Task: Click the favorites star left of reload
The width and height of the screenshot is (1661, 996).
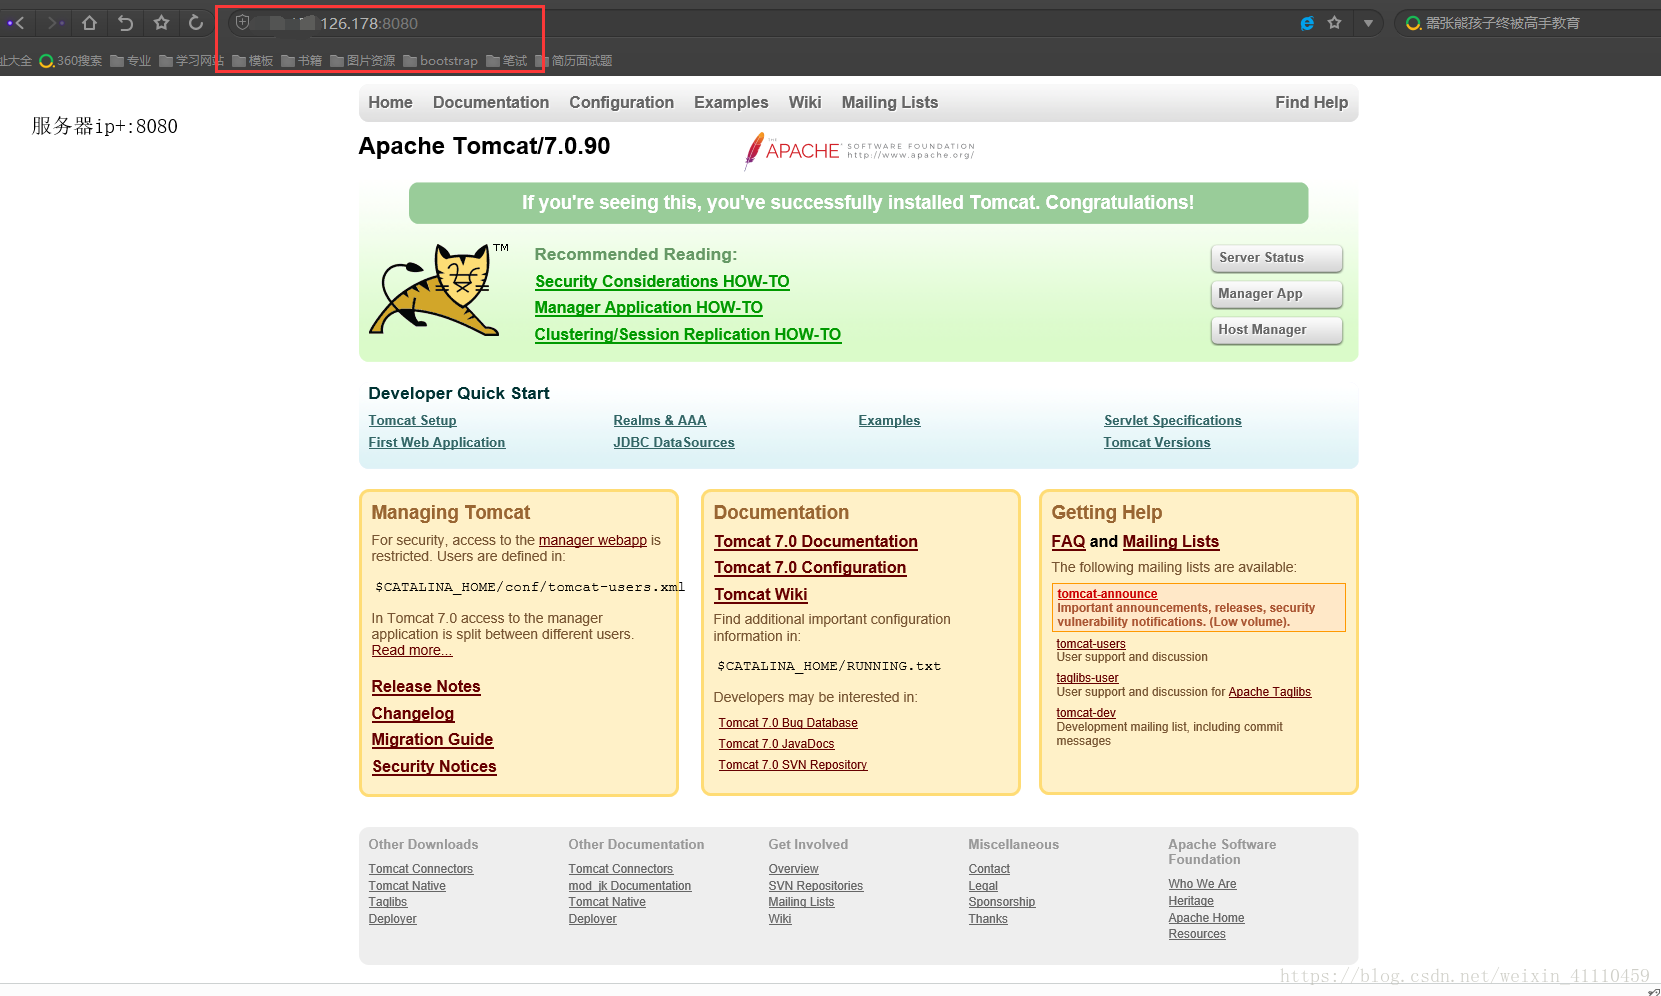Action: pyautogui.click(x=161, y=22)
